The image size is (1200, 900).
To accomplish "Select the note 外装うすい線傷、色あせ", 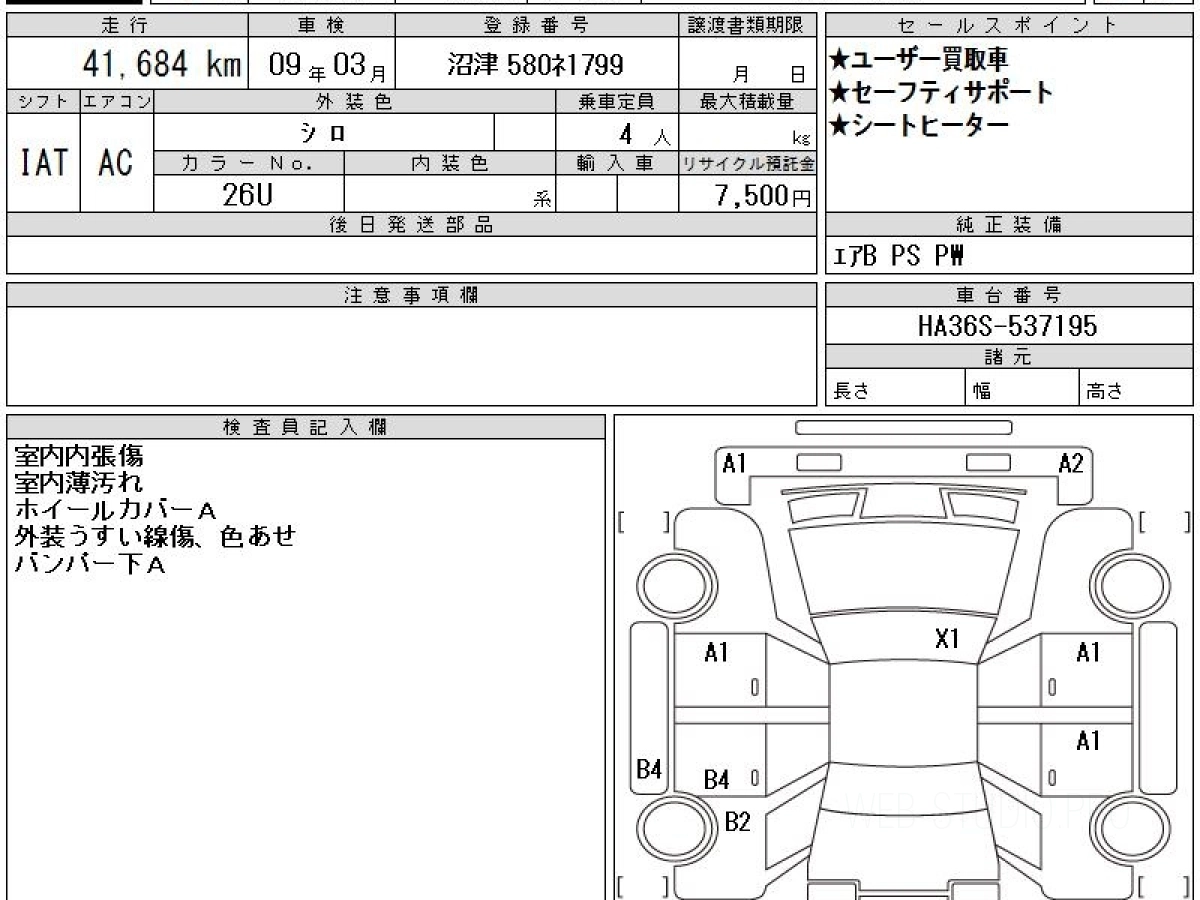I will click(156, 536).
